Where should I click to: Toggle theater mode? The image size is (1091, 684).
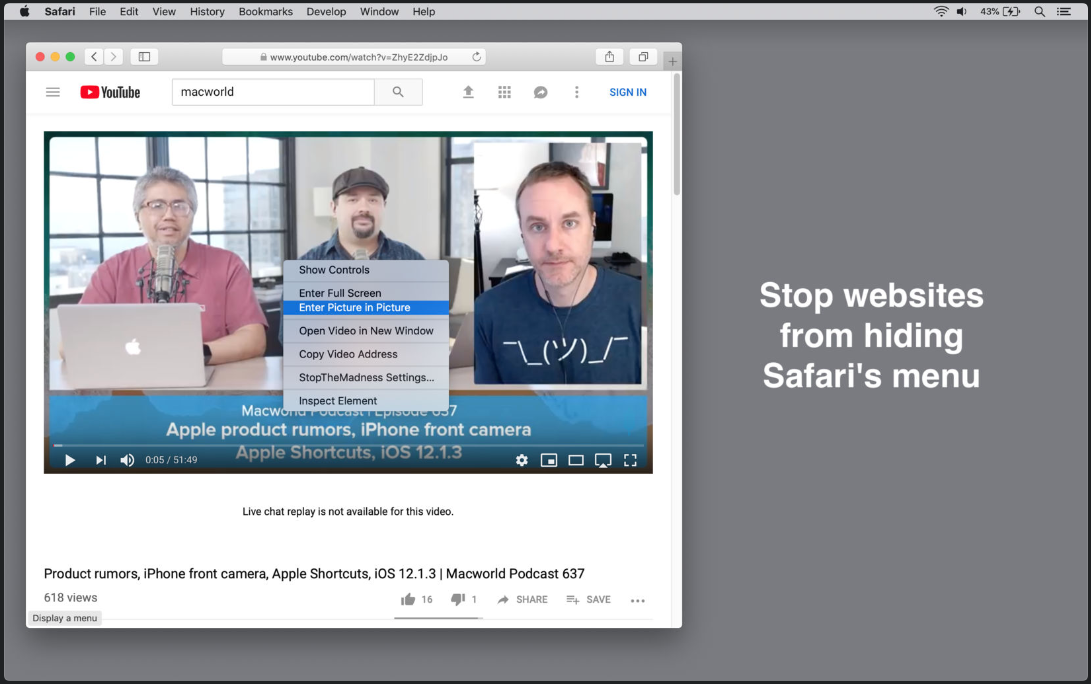tap(576, 460)
